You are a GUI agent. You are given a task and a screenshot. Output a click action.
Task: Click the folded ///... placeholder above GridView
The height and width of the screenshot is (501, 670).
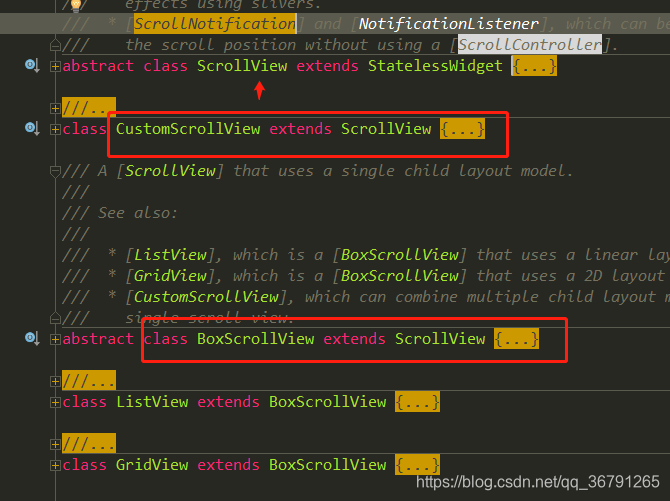(89, 443)
